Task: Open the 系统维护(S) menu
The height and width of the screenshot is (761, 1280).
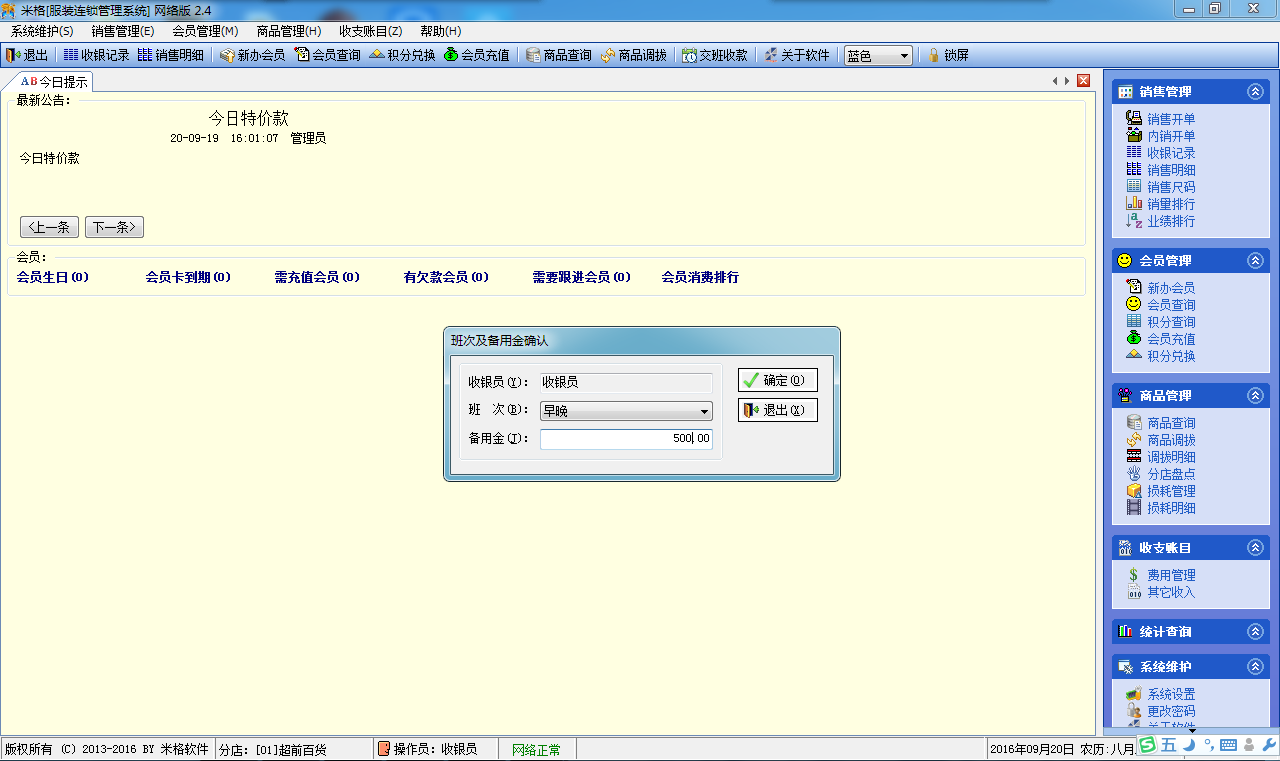Action: point(42,32)
